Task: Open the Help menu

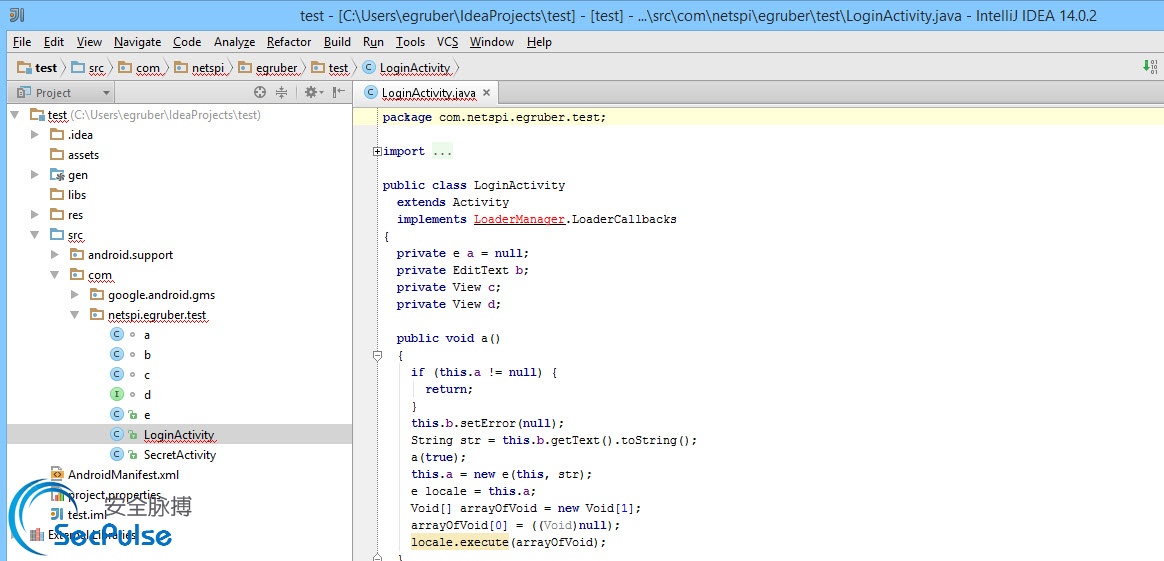Action: pyautogui.click(x=539, y=42)
